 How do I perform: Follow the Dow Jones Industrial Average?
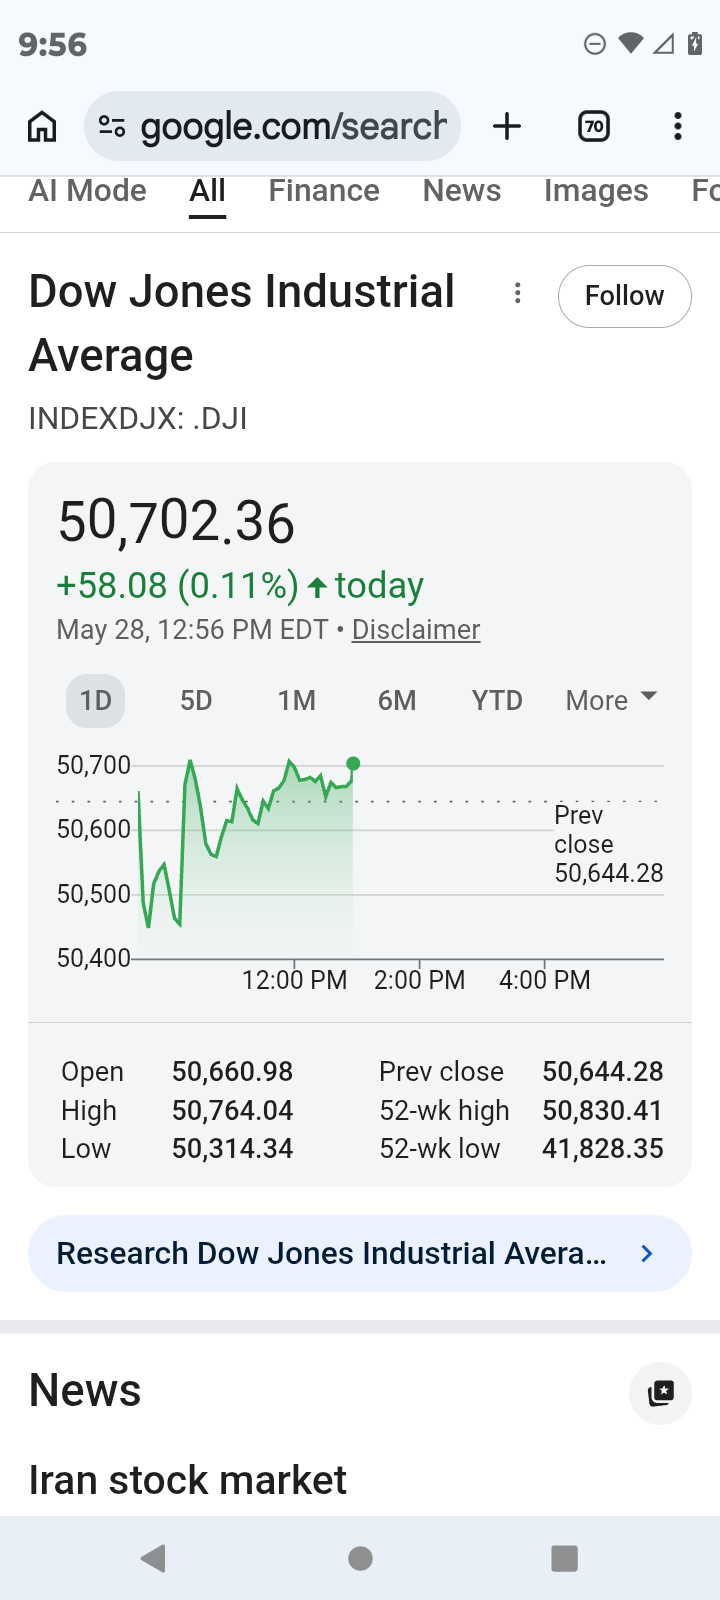[624, 296]
